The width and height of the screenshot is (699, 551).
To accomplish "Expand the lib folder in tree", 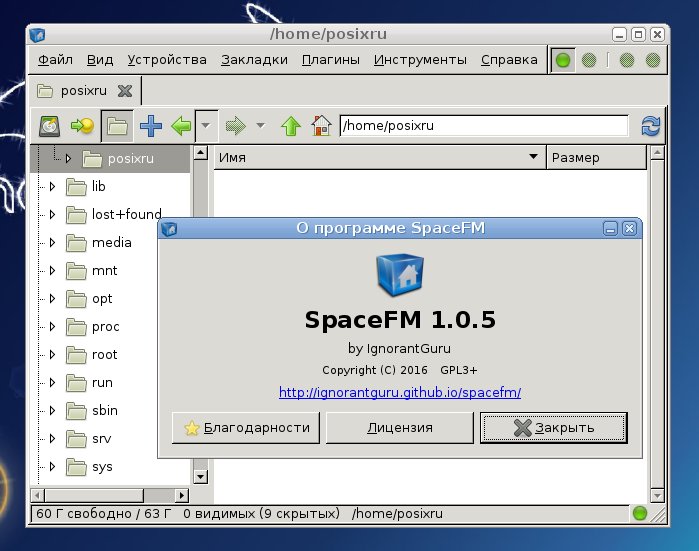I will (52, 186).
